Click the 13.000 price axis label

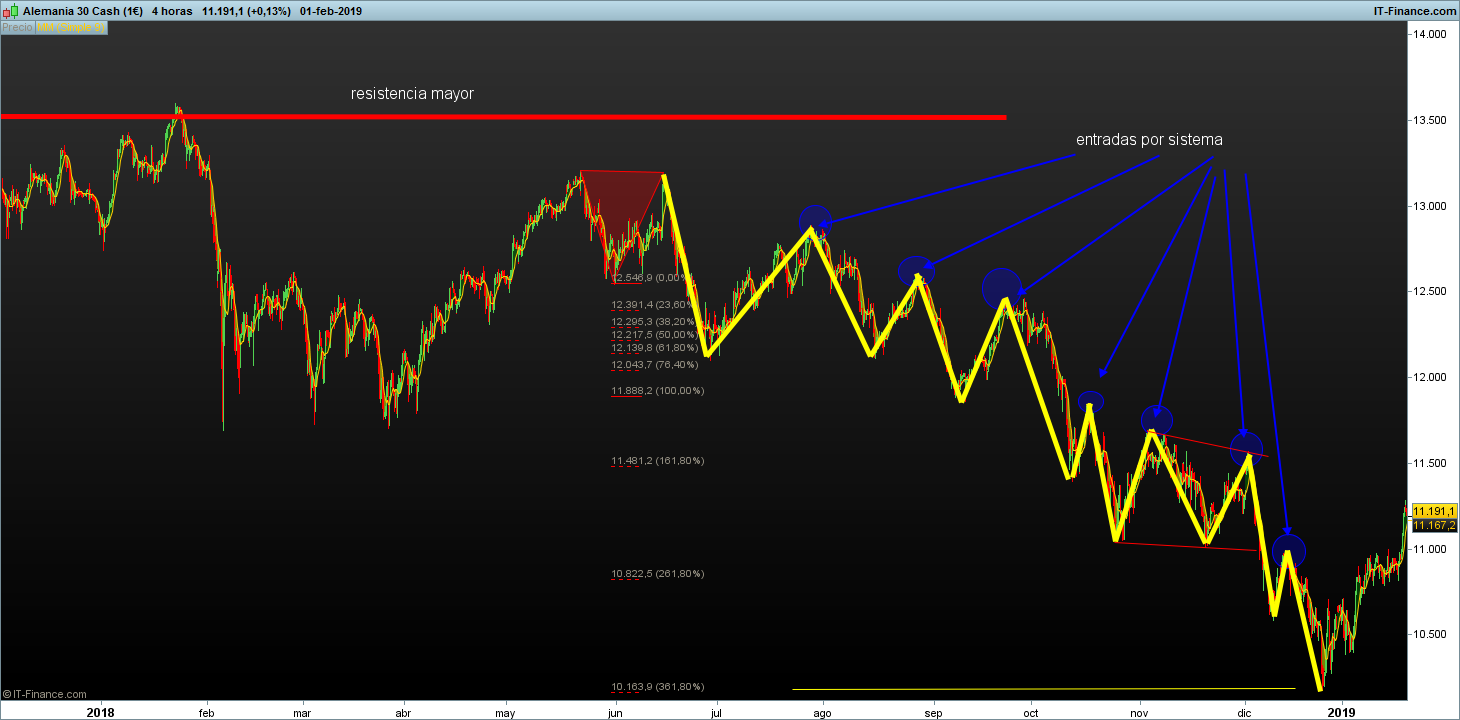(1428, 206)
